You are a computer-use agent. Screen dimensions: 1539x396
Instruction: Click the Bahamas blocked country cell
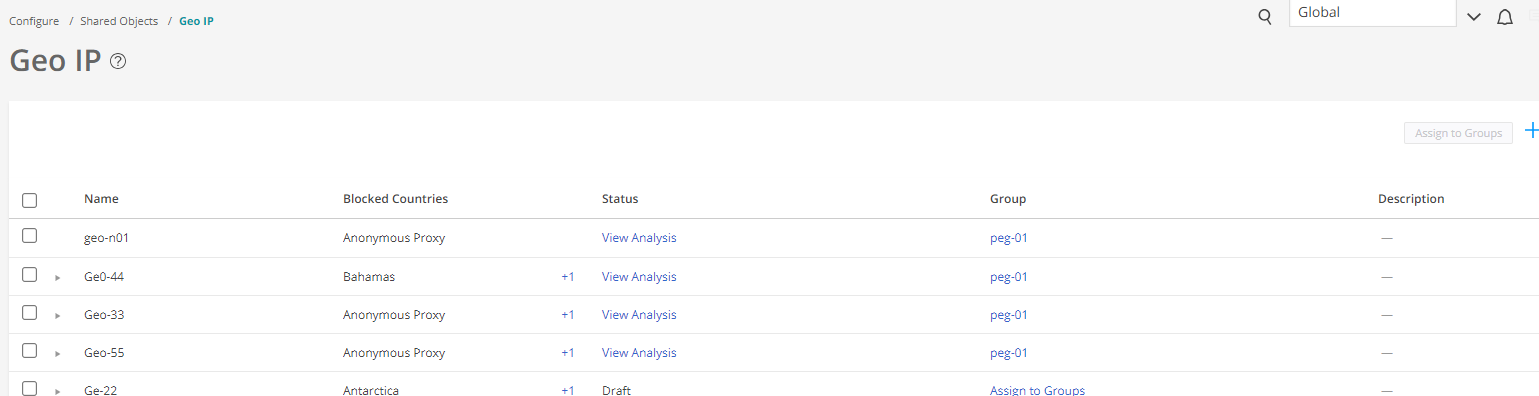(369, 276)
